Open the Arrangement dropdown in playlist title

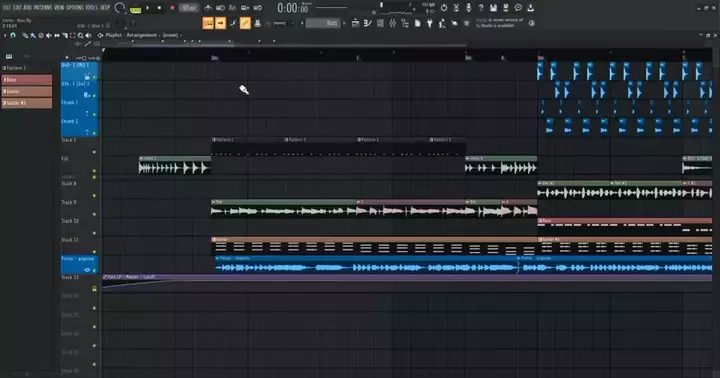pyautogui.click(x=142, y=35)
